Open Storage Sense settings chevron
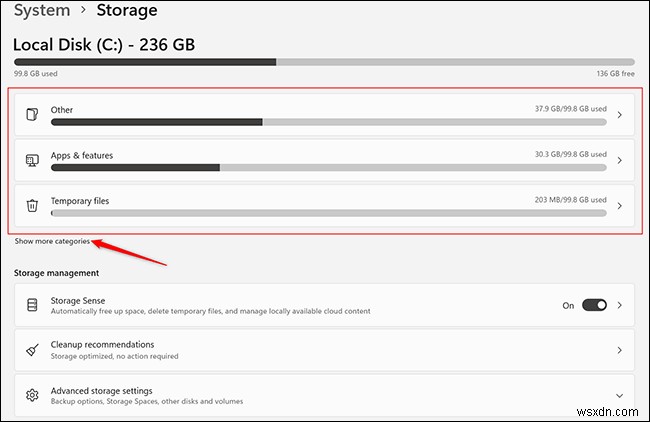Image resolution: width=650 pixels, height=422 pixels. 620,305
